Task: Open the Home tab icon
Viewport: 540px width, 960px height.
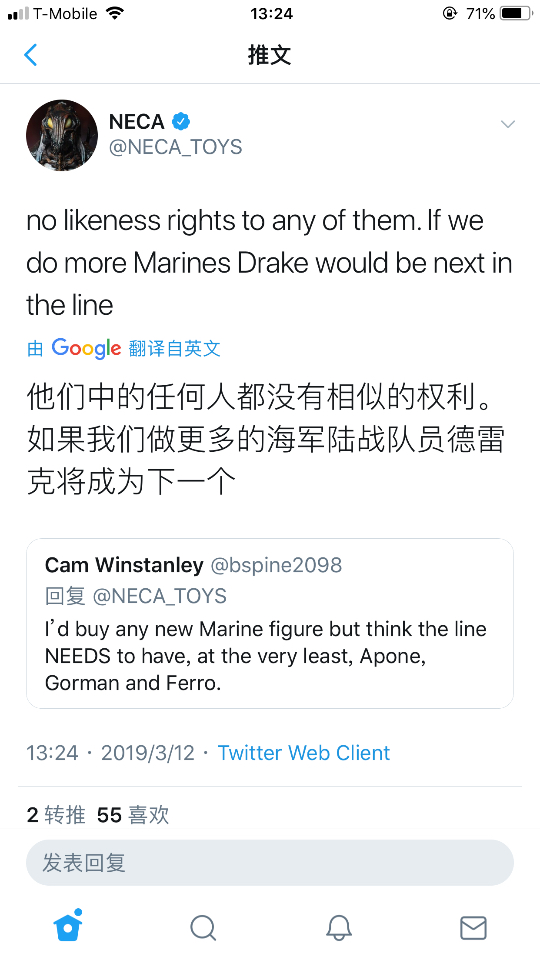Action: (68, 926)
